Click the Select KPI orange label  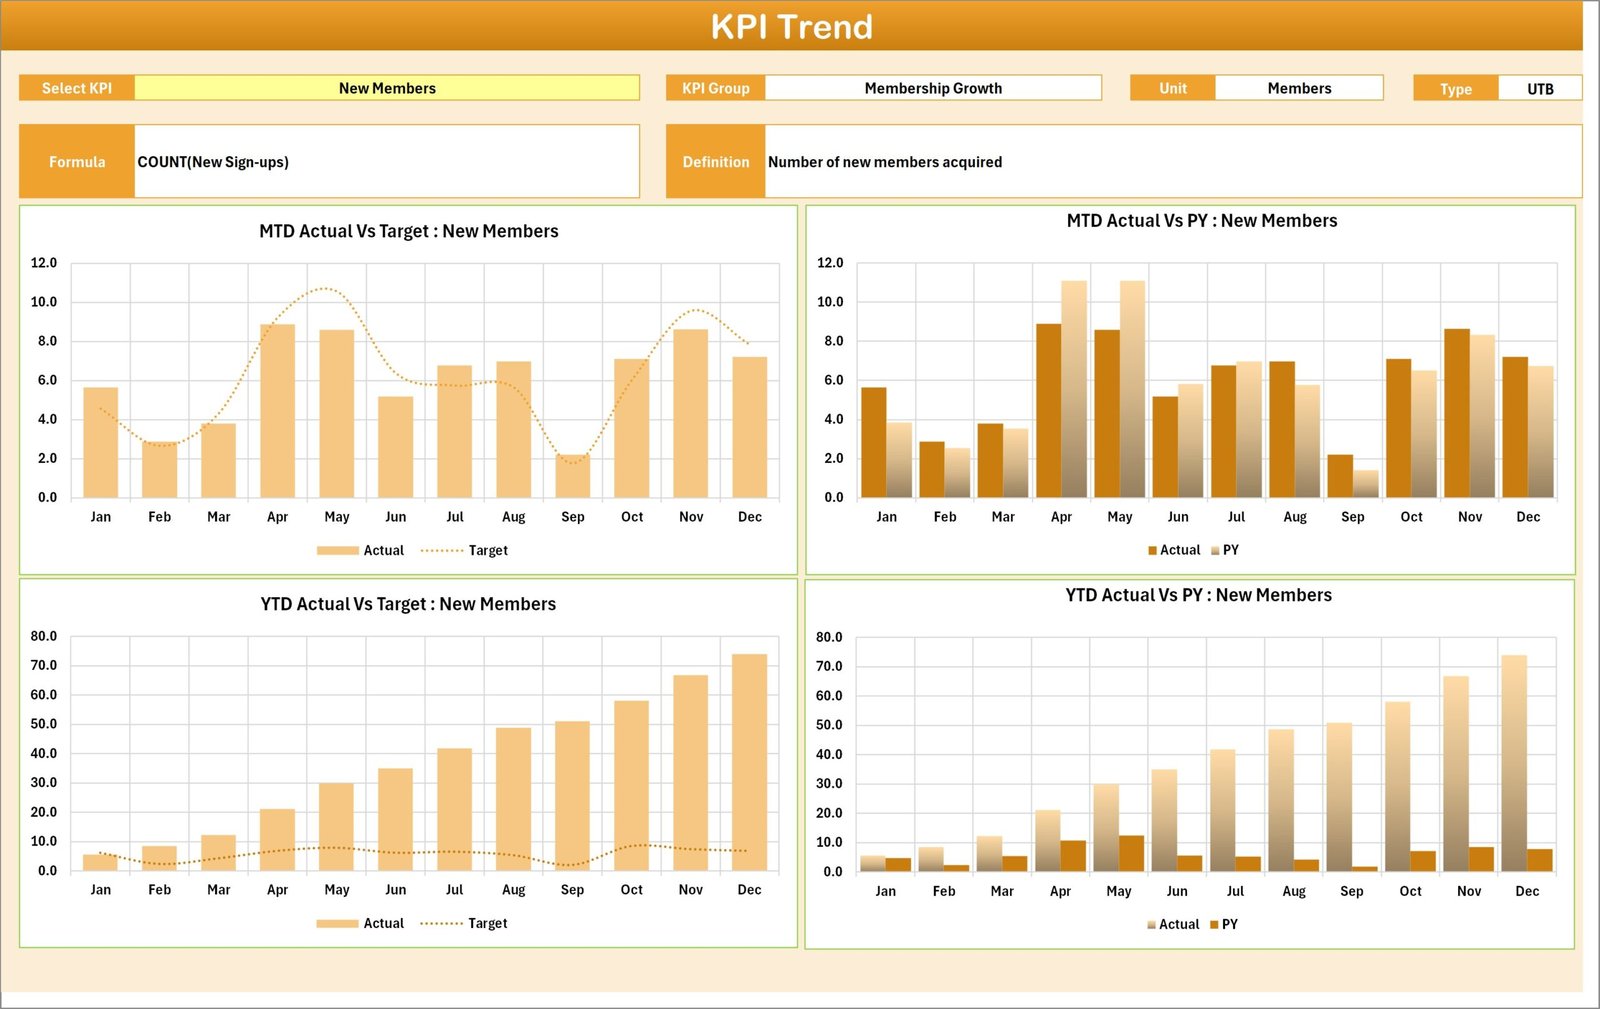(x=77, y=88)
